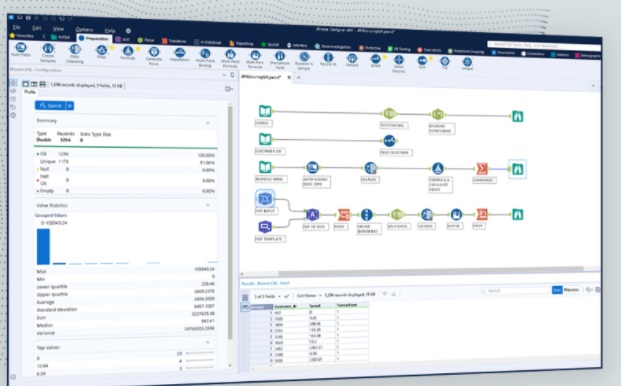The image size is (621, 386).
Task: Click the Field Selection node on canvas
Action: click(x=389, y=140)
